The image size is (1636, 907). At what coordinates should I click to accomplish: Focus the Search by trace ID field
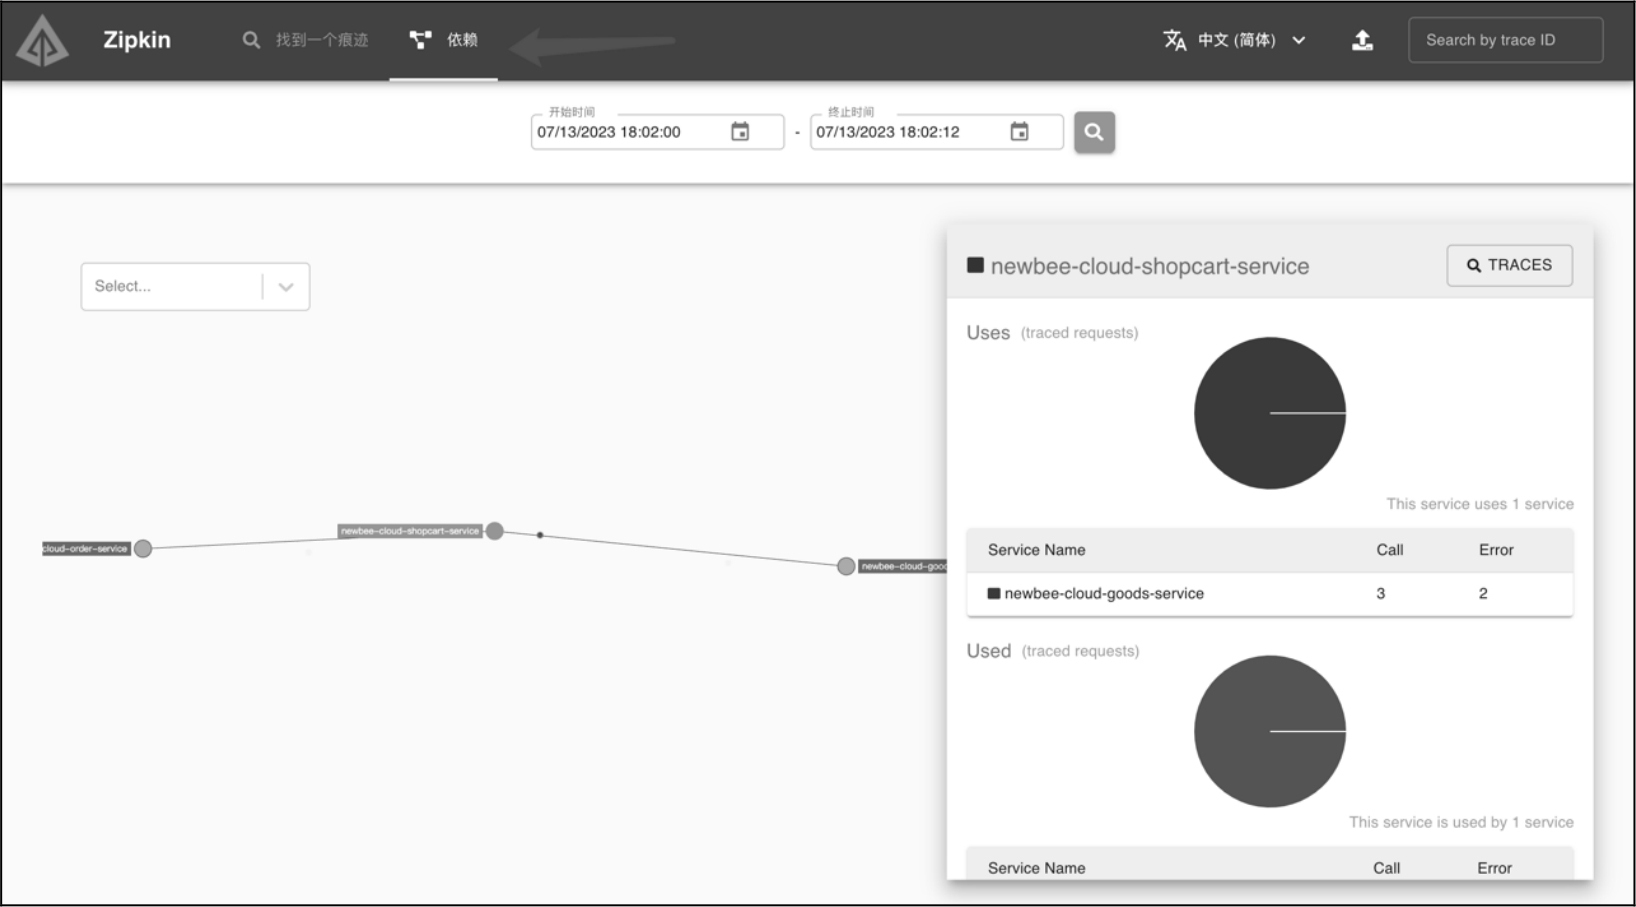(x=1505, y=40)
